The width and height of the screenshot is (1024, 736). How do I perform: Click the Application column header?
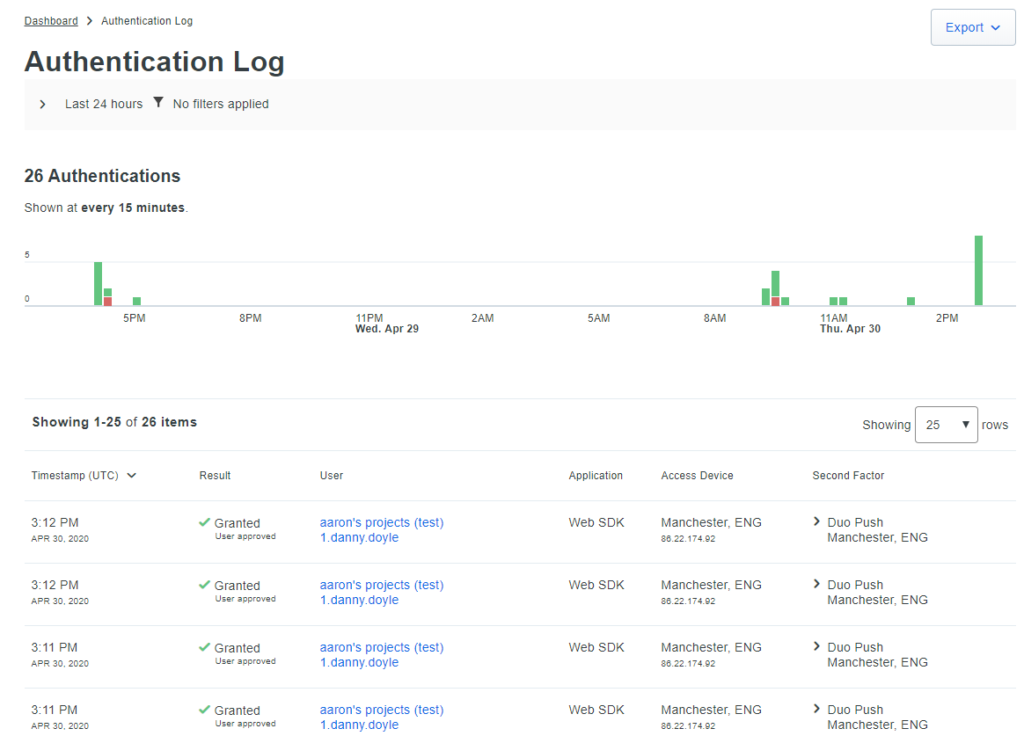point(596,475)
